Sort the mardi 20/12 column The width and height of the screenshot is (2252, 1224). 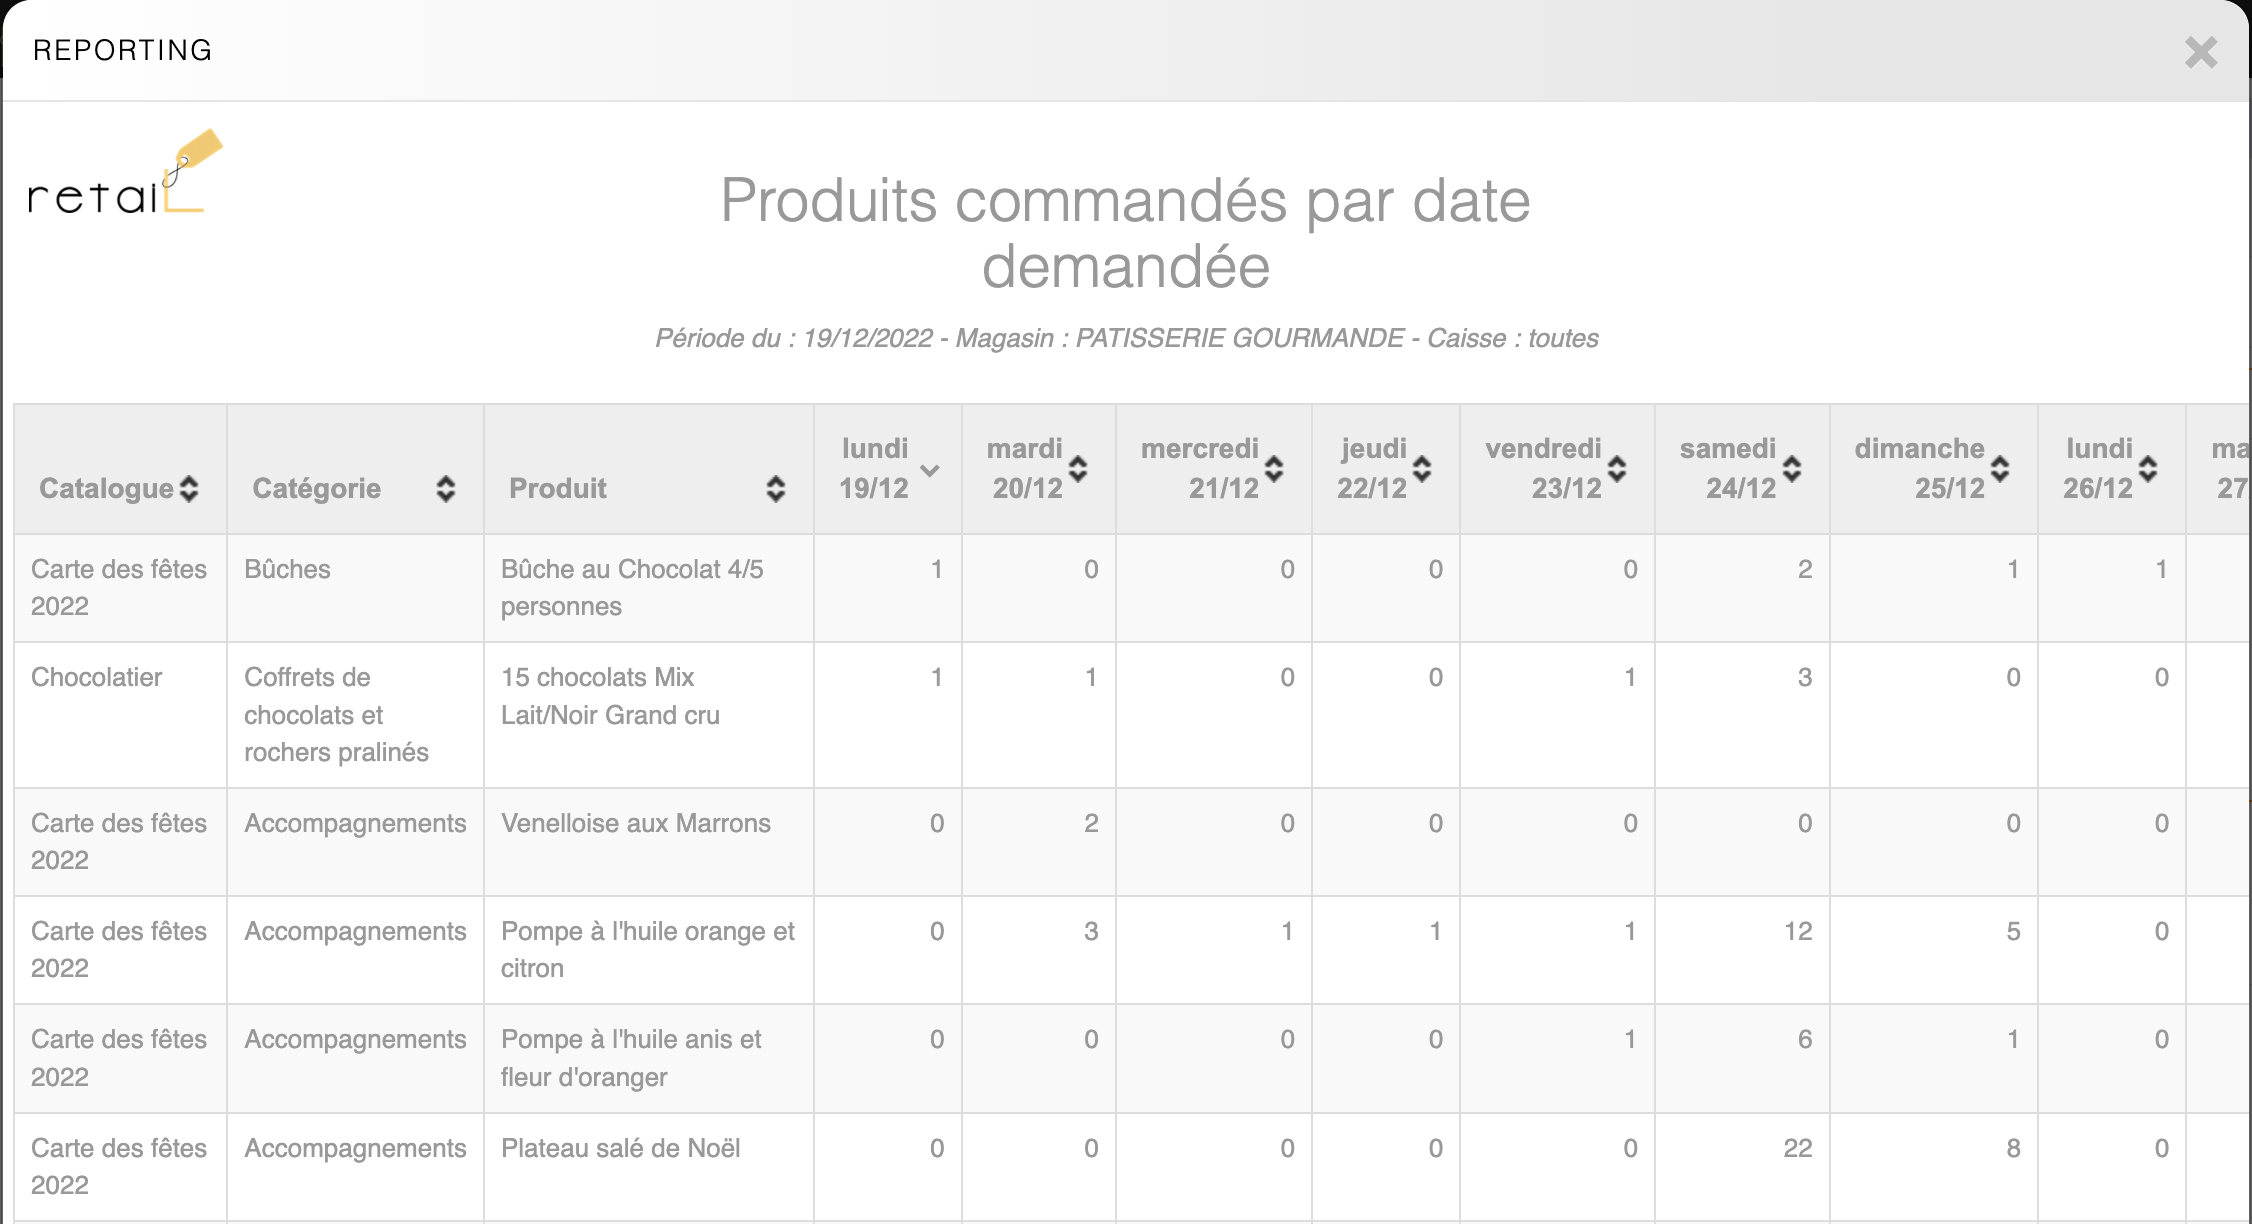pos(1078,469)
